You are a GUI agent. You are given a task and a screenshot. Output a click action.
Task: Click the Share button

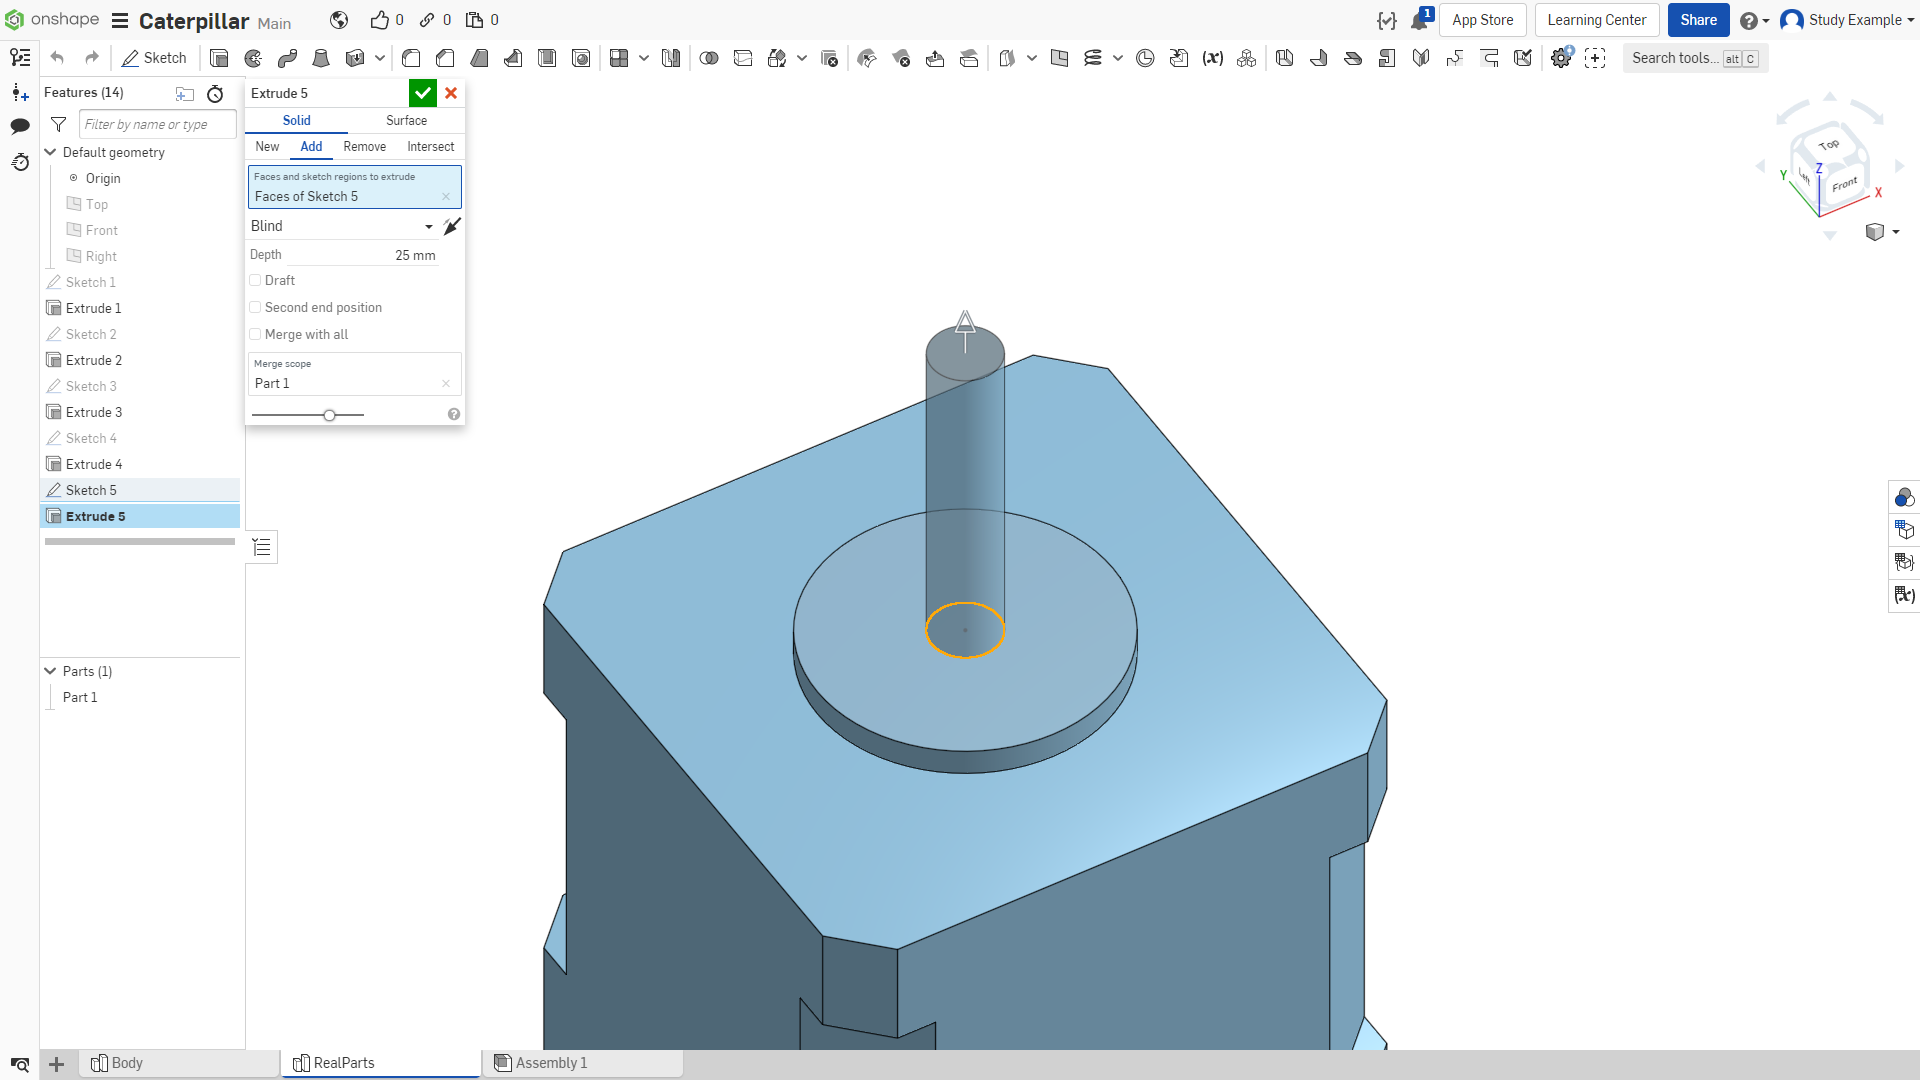[x=1698, y=20]
